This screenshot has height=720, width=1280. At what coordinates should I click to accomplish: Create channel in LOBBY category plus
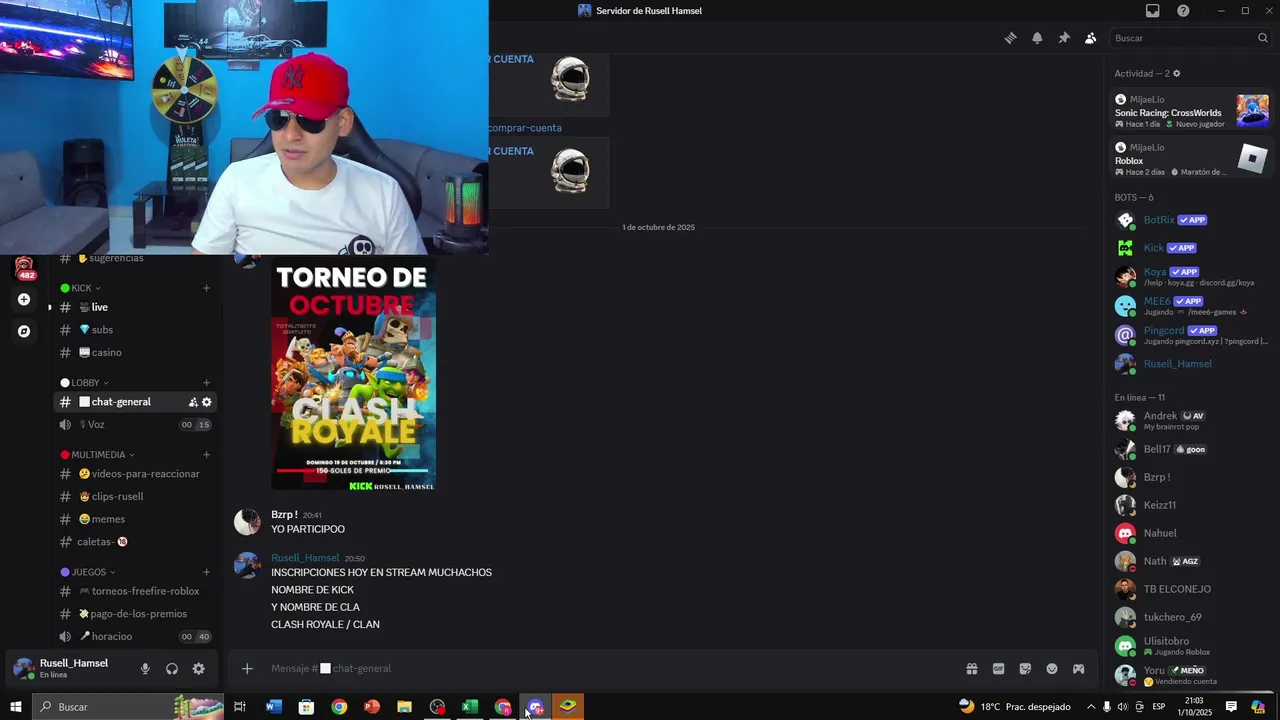[x=206, y=383]
